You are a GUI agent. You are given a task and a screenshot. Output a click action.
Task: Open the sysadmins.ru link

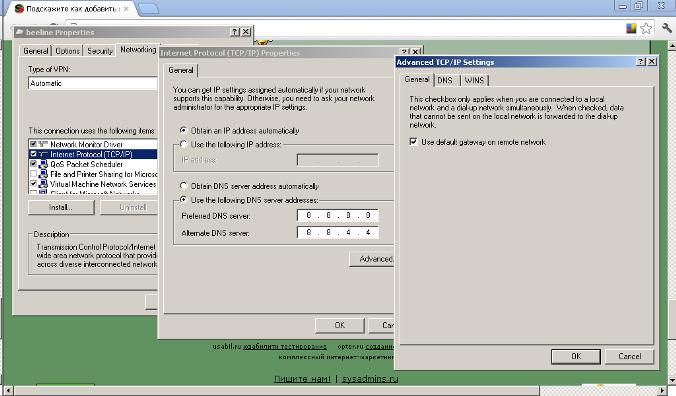(x=370, y=379)
